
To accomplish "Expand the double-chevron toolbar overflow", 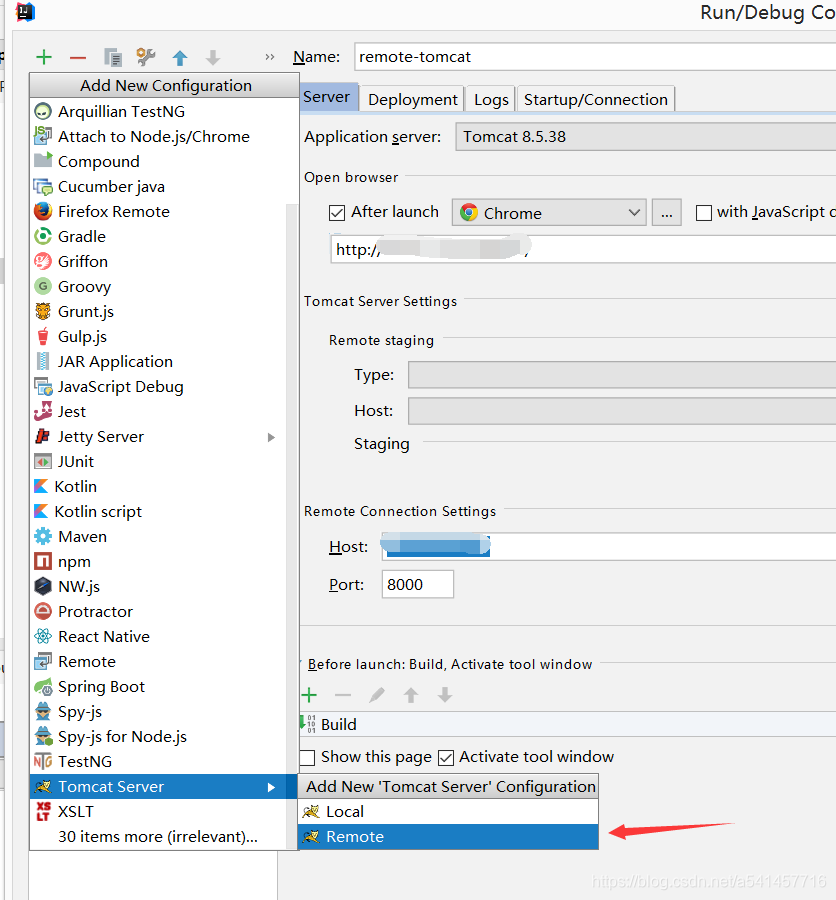I will (270, 57).
